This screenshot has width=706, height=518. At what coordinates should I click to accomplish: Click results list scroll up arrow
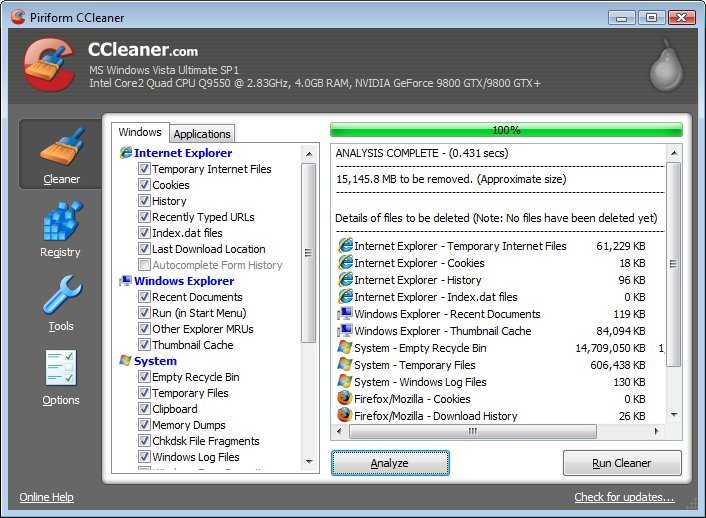click(674, 153)
